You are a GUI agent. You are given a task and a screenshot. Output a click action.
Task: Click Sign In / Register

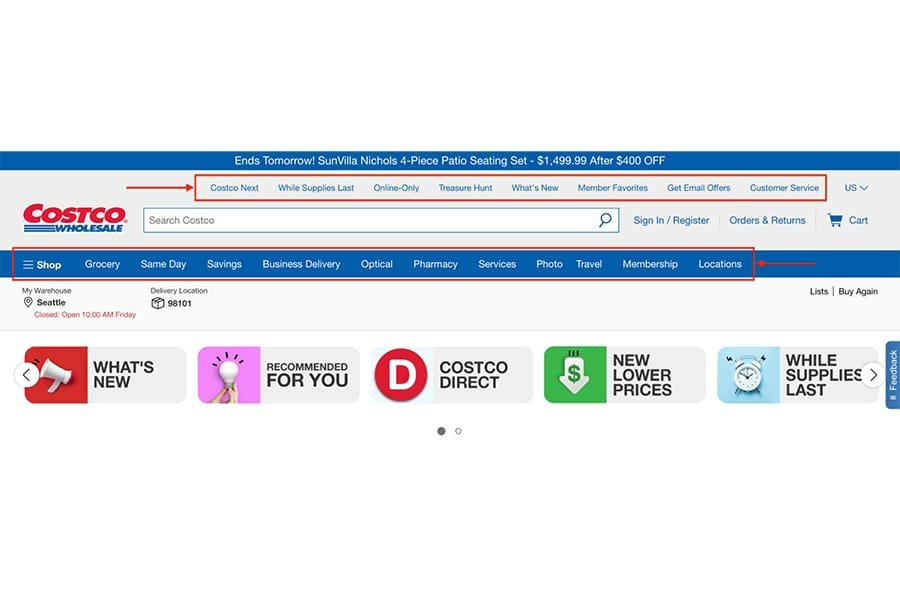[671, 220]
